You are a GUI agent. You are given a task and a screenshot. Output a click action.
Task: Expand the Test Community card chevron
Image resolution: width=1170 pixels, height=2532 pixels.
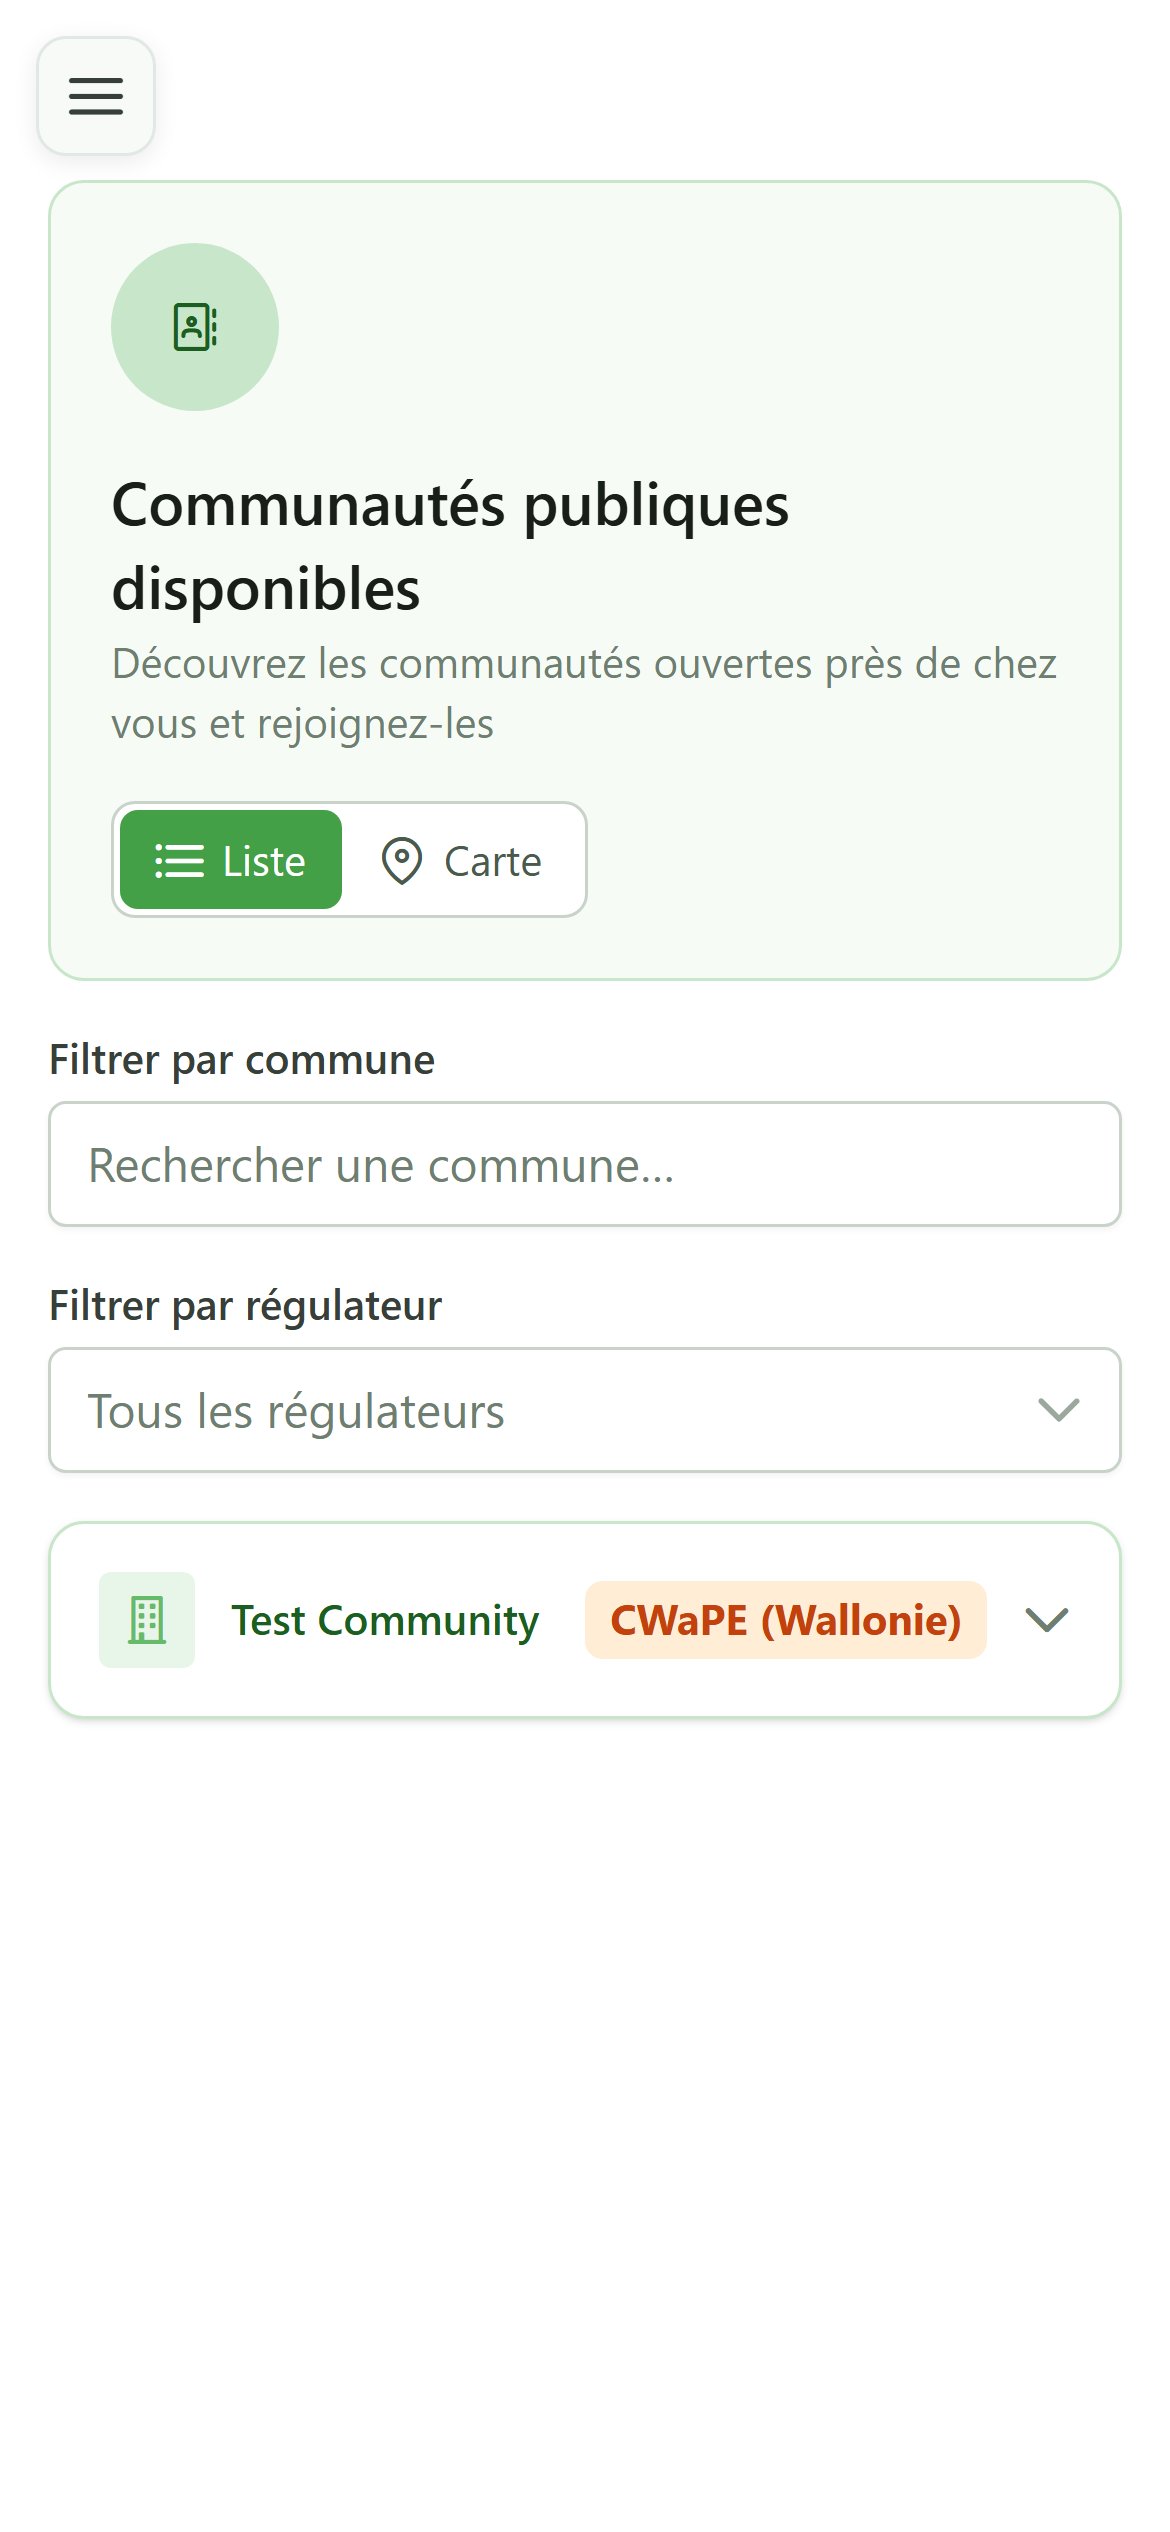click(1048, 1620)
